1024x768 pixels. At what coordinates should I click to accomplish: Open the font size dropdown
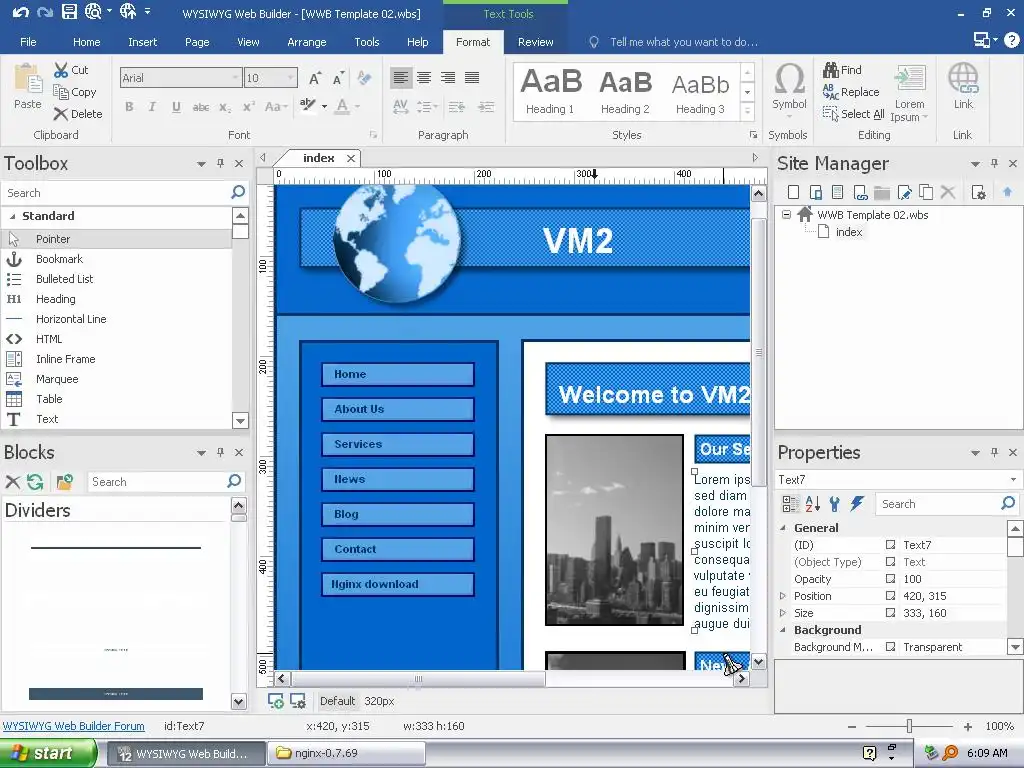[x=290, y=78]
